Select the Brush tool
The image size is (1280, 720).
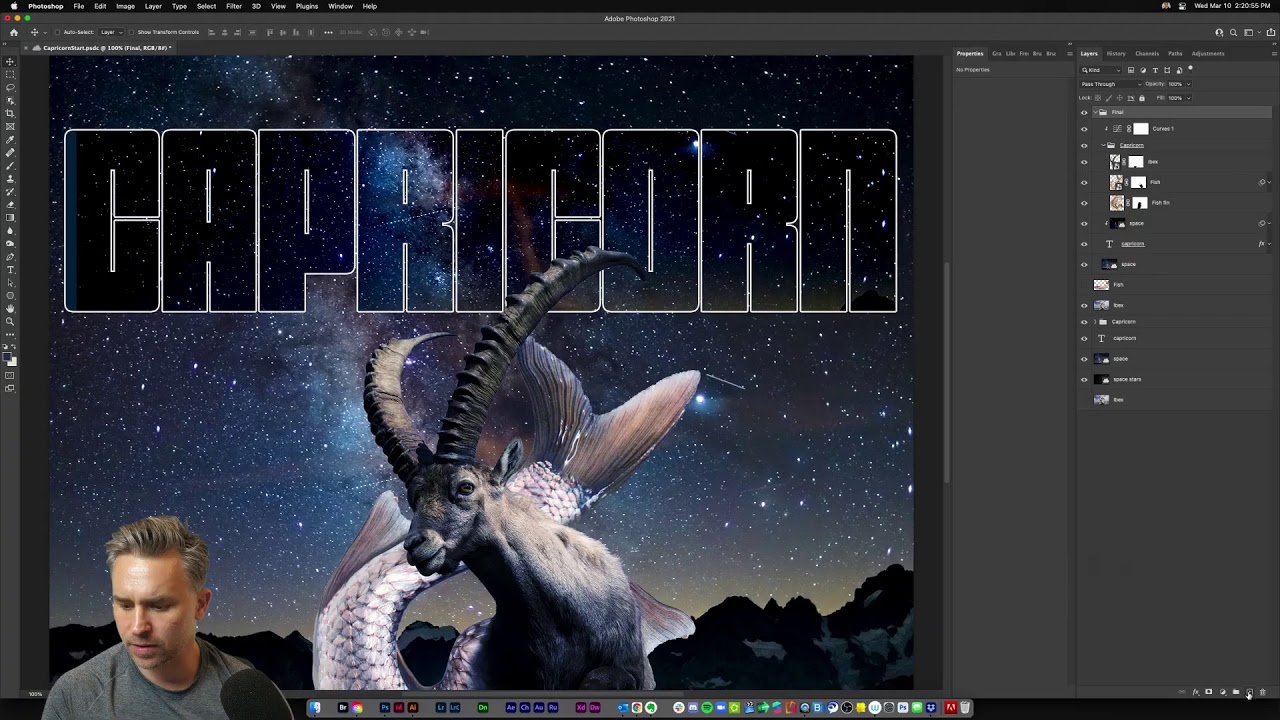coord(10,165)
